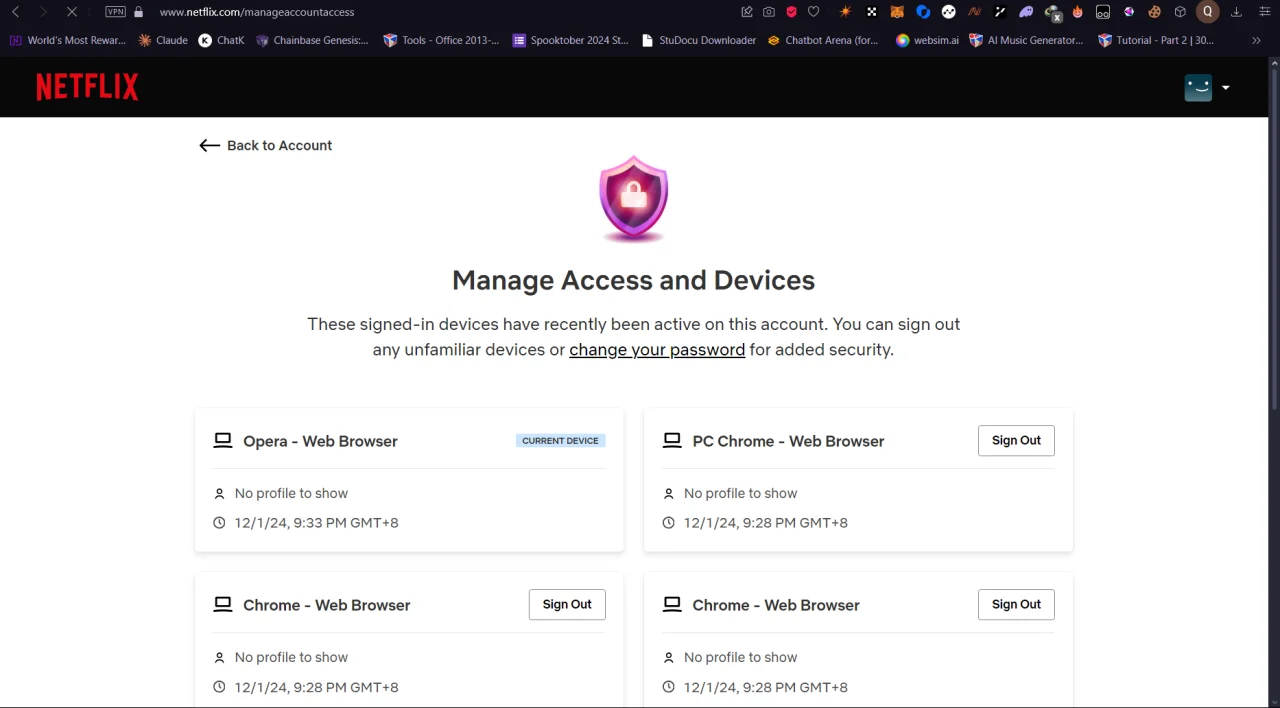Open the red shield ad-blocker icon
This screenshot has width=1280, height=708.
pos(791,12)
